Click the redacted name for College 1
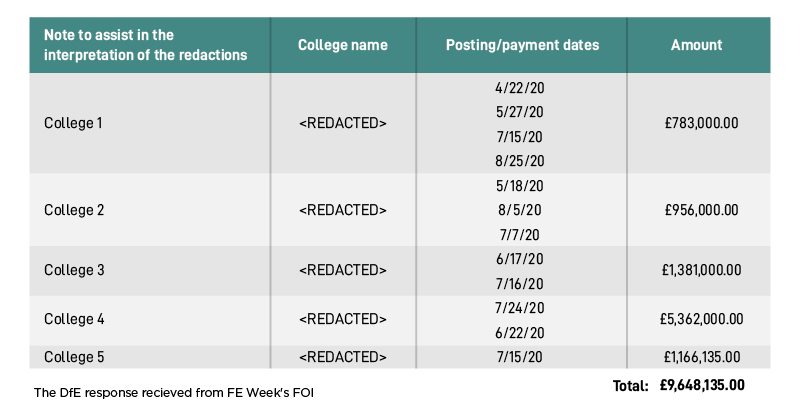Image resolution: width=800 pixels, height=420 pixels. [343, 123]
